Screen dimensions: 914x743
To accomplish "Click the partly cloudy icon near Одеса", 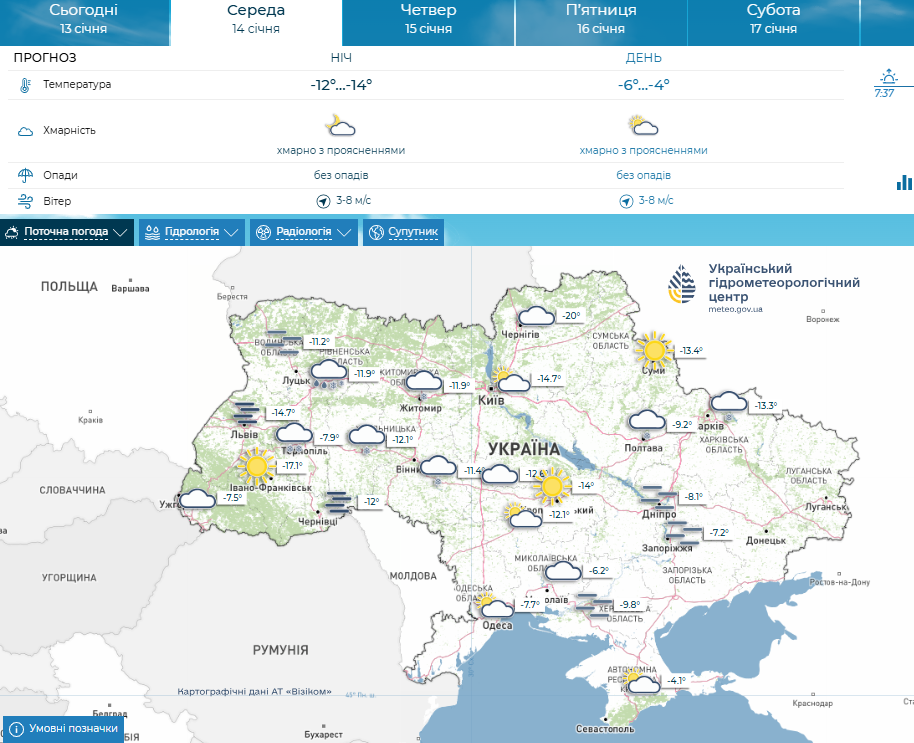I will coord(492,605).
